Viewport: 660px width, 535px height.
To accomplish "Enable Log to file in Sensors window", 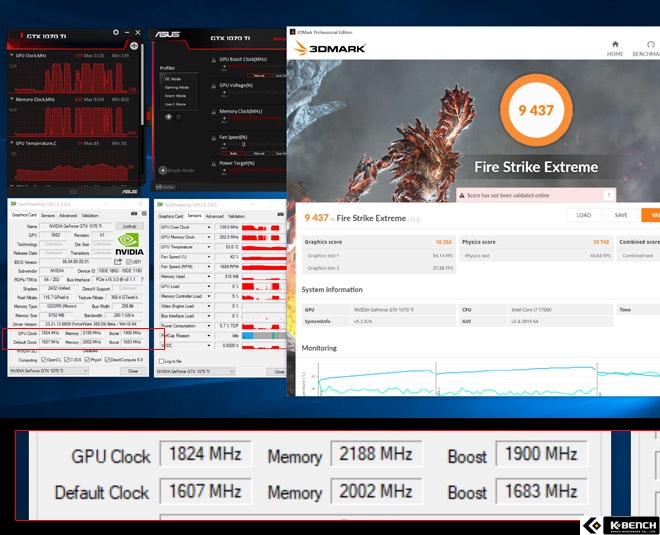I will 161,361.
